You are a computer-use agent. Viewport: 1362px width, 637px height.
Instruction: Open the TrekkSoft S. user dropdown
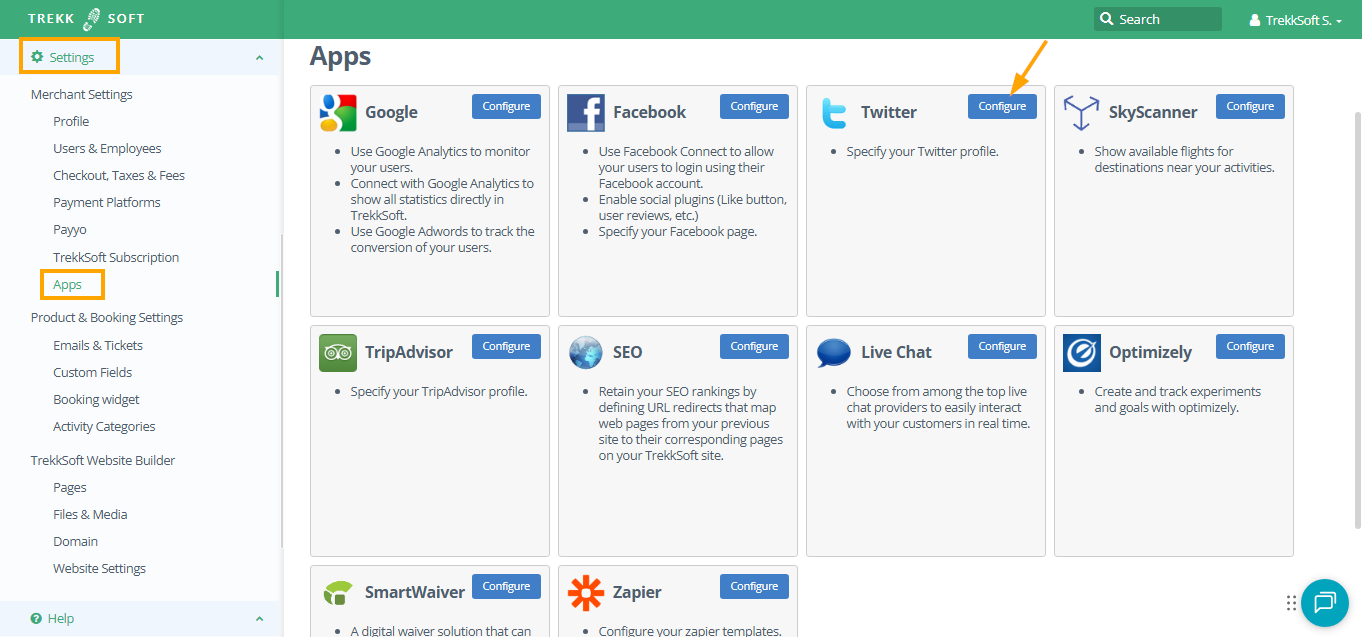click(x=1297, y=20)
